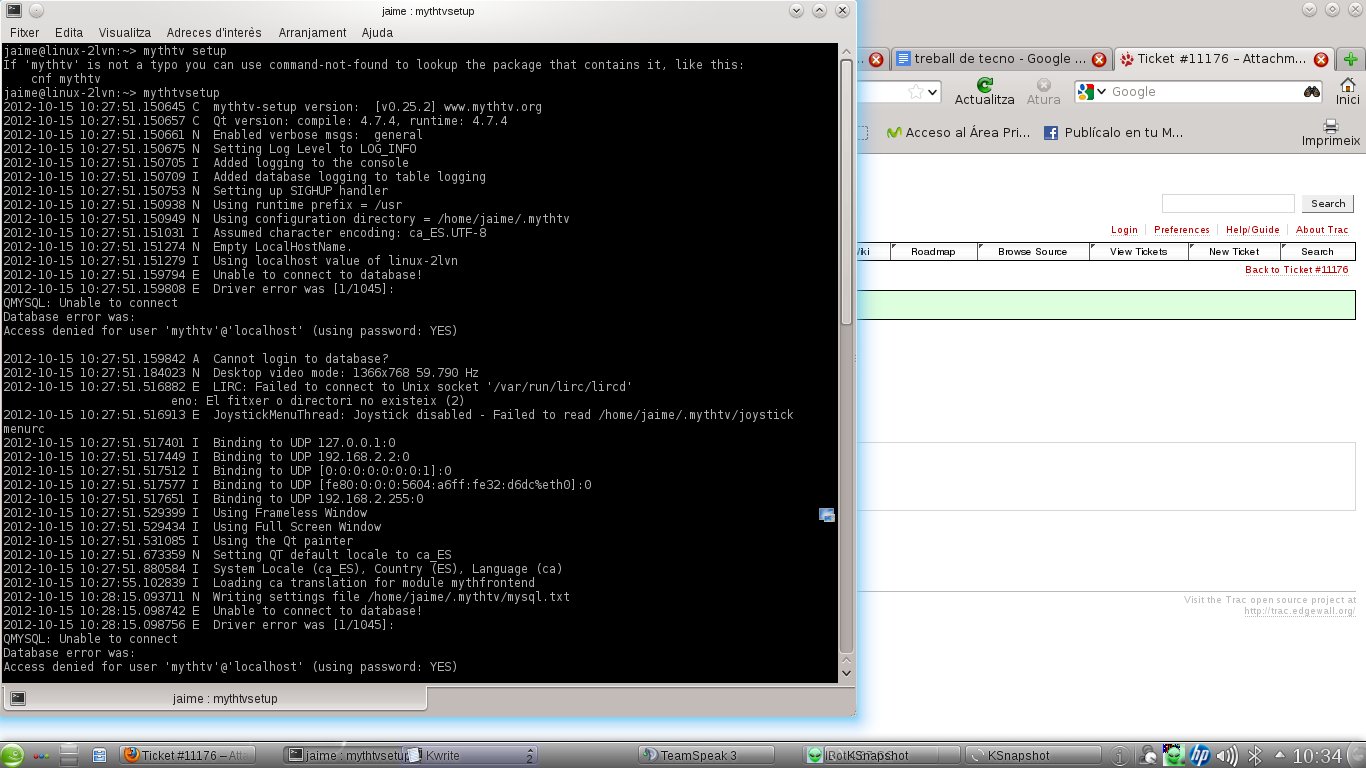
Task: Open the Google search engine dropdown
Action: (x=1093, y=92)
